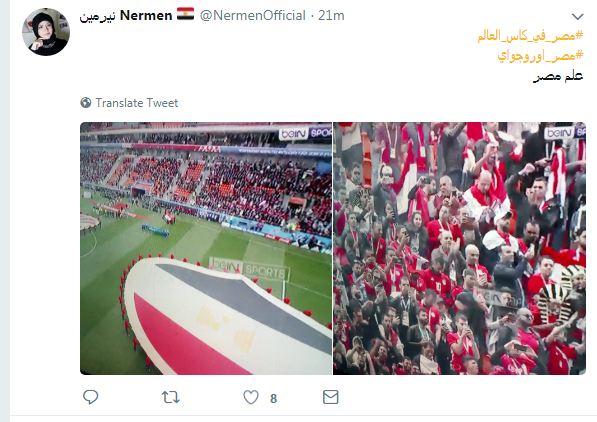Open Nermen's profile avatar picture
Image resolution: width=597 pixels, height=422 pixels.
pos(46,32)
